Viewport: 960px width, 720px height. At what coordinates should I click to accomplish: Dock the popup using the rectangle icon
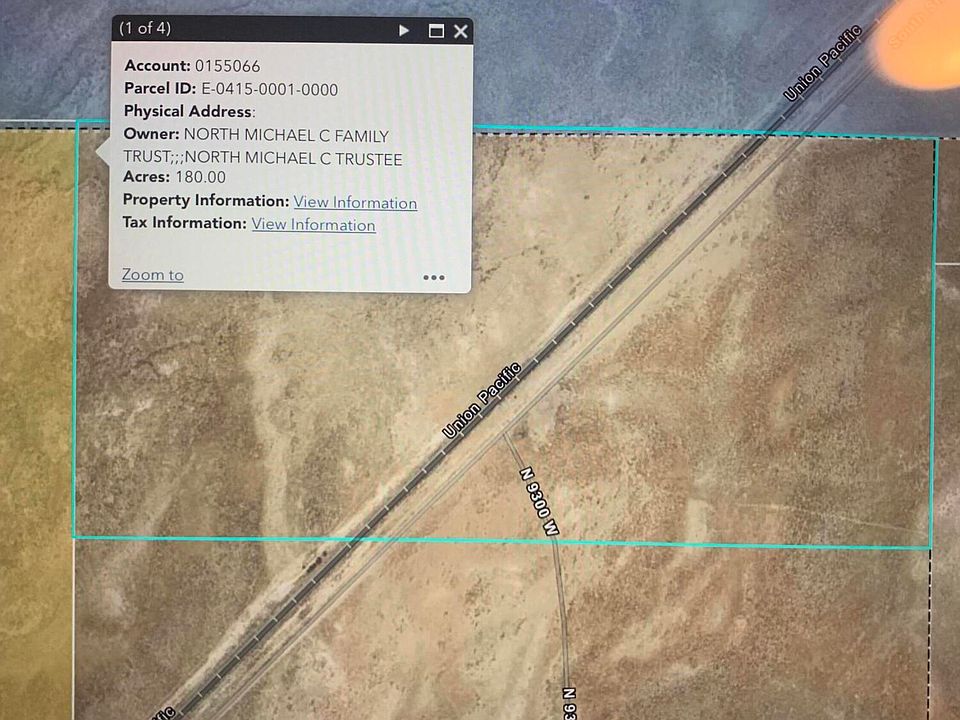click(x=435, y=30)
